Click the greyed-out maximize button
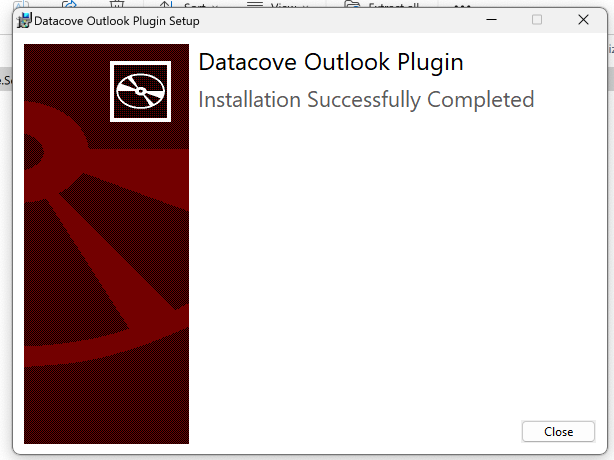614x460 pixels. 537,20
